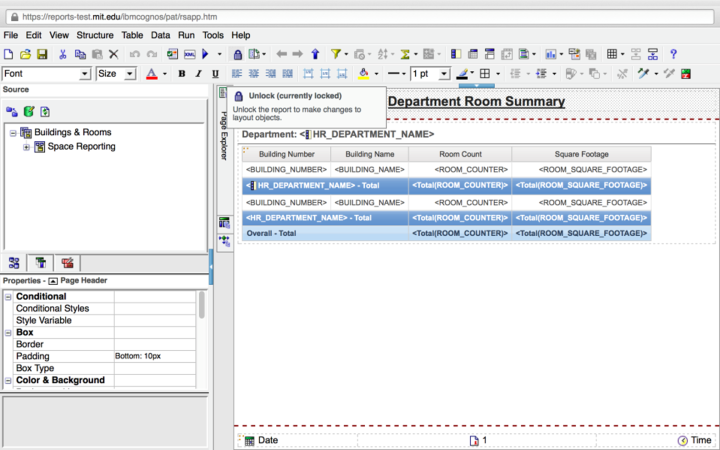Open the Structure menu
Screen dimensions: 720x450
[x=95, y=35]
